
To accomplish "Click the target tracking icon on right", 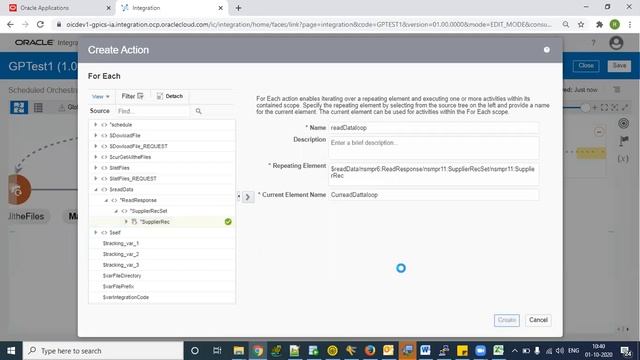I will (x=623, y=123).
